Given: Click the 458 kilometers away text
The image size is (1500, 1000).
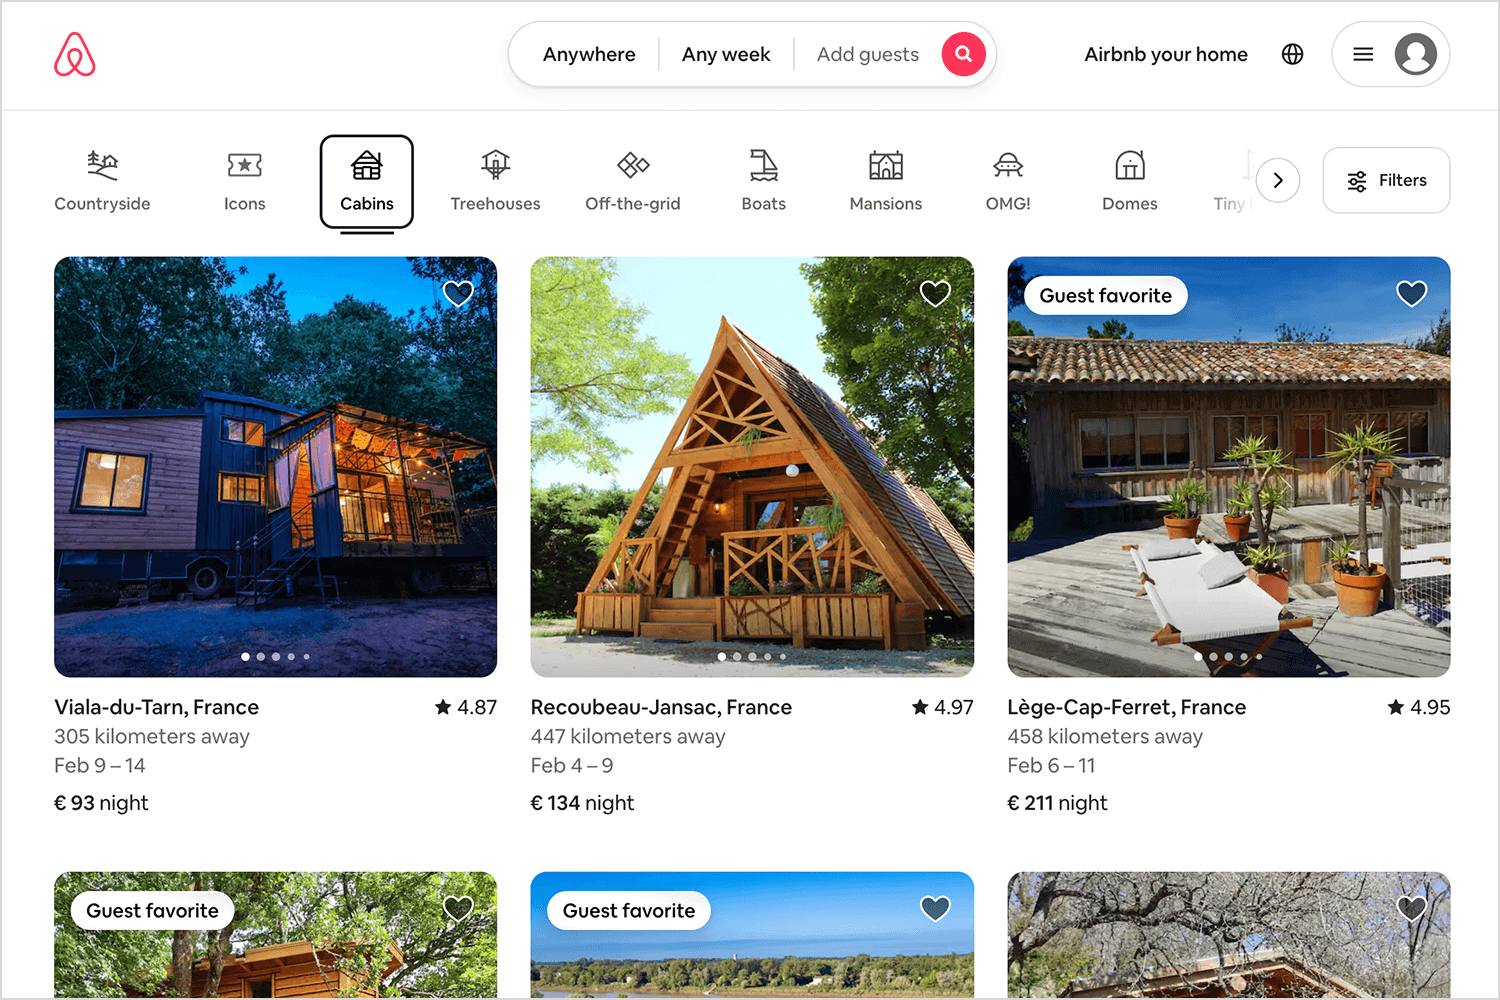Looking at the screenshot, I should coord(1105,736).
